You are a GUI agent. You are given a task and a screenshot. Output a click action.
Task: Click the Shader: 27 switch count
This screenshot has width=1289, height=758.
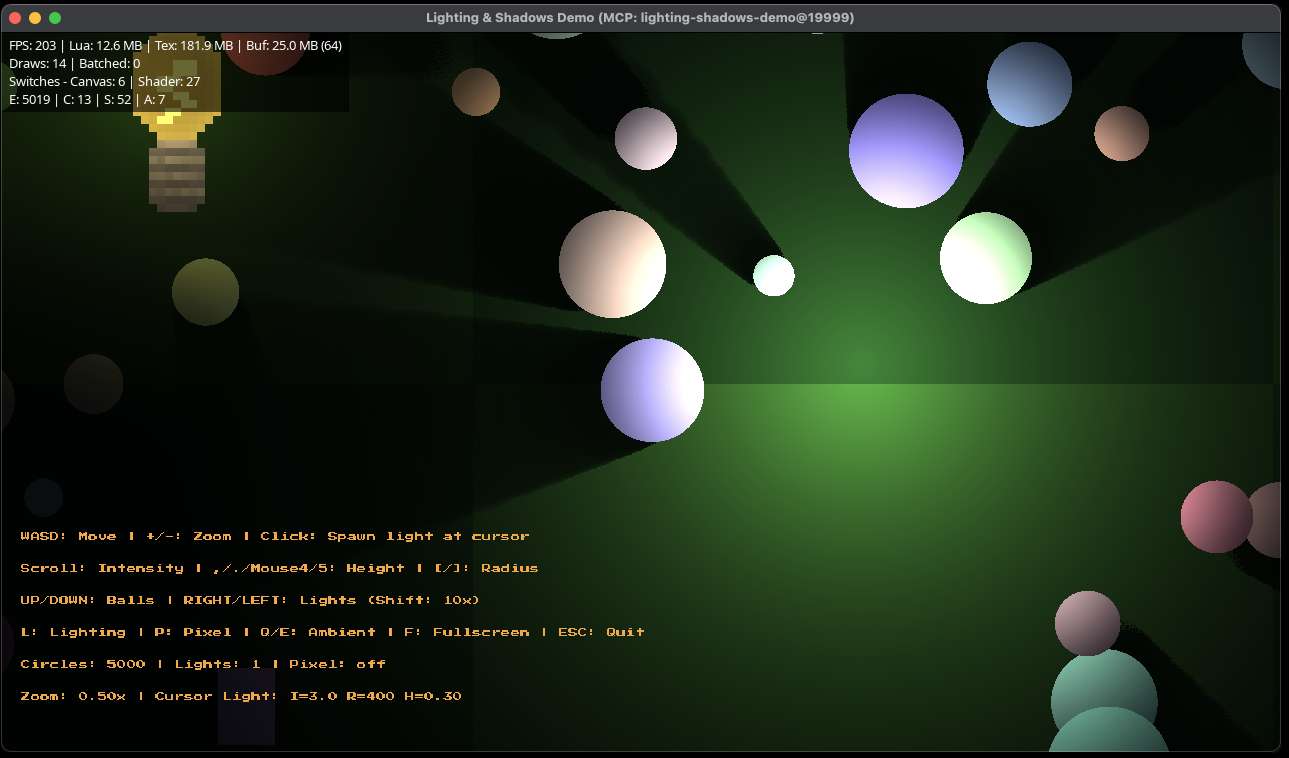point(169,81)
